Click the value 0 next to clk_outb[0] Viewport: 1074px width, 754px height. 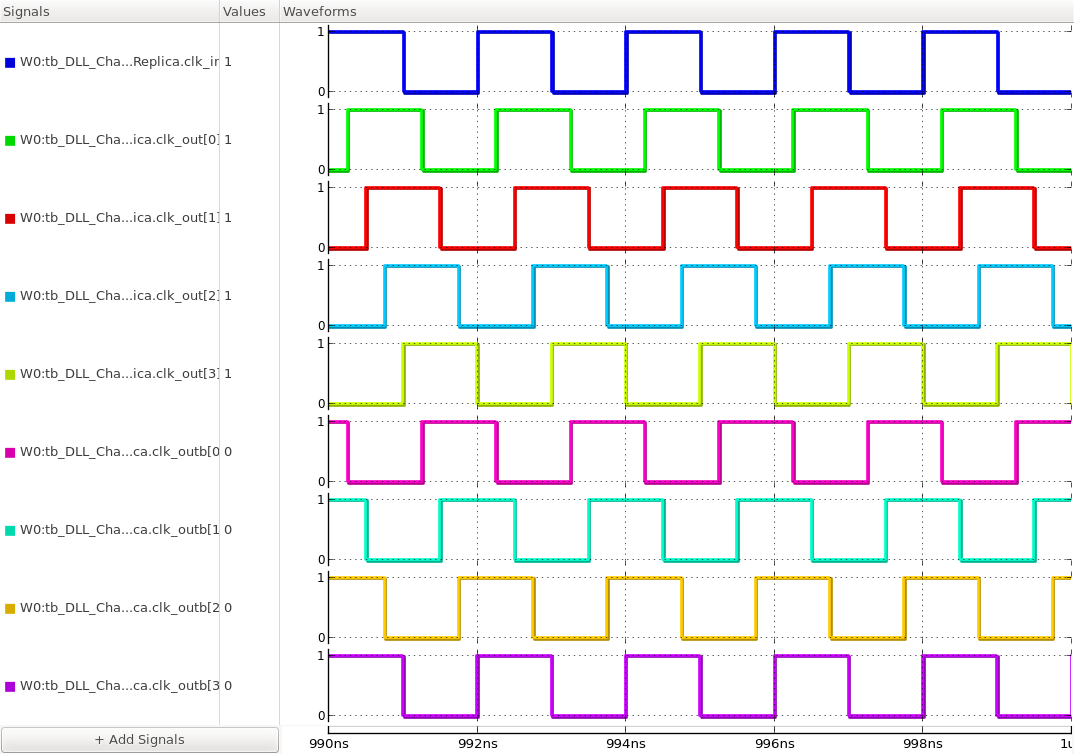pos(227,451)
